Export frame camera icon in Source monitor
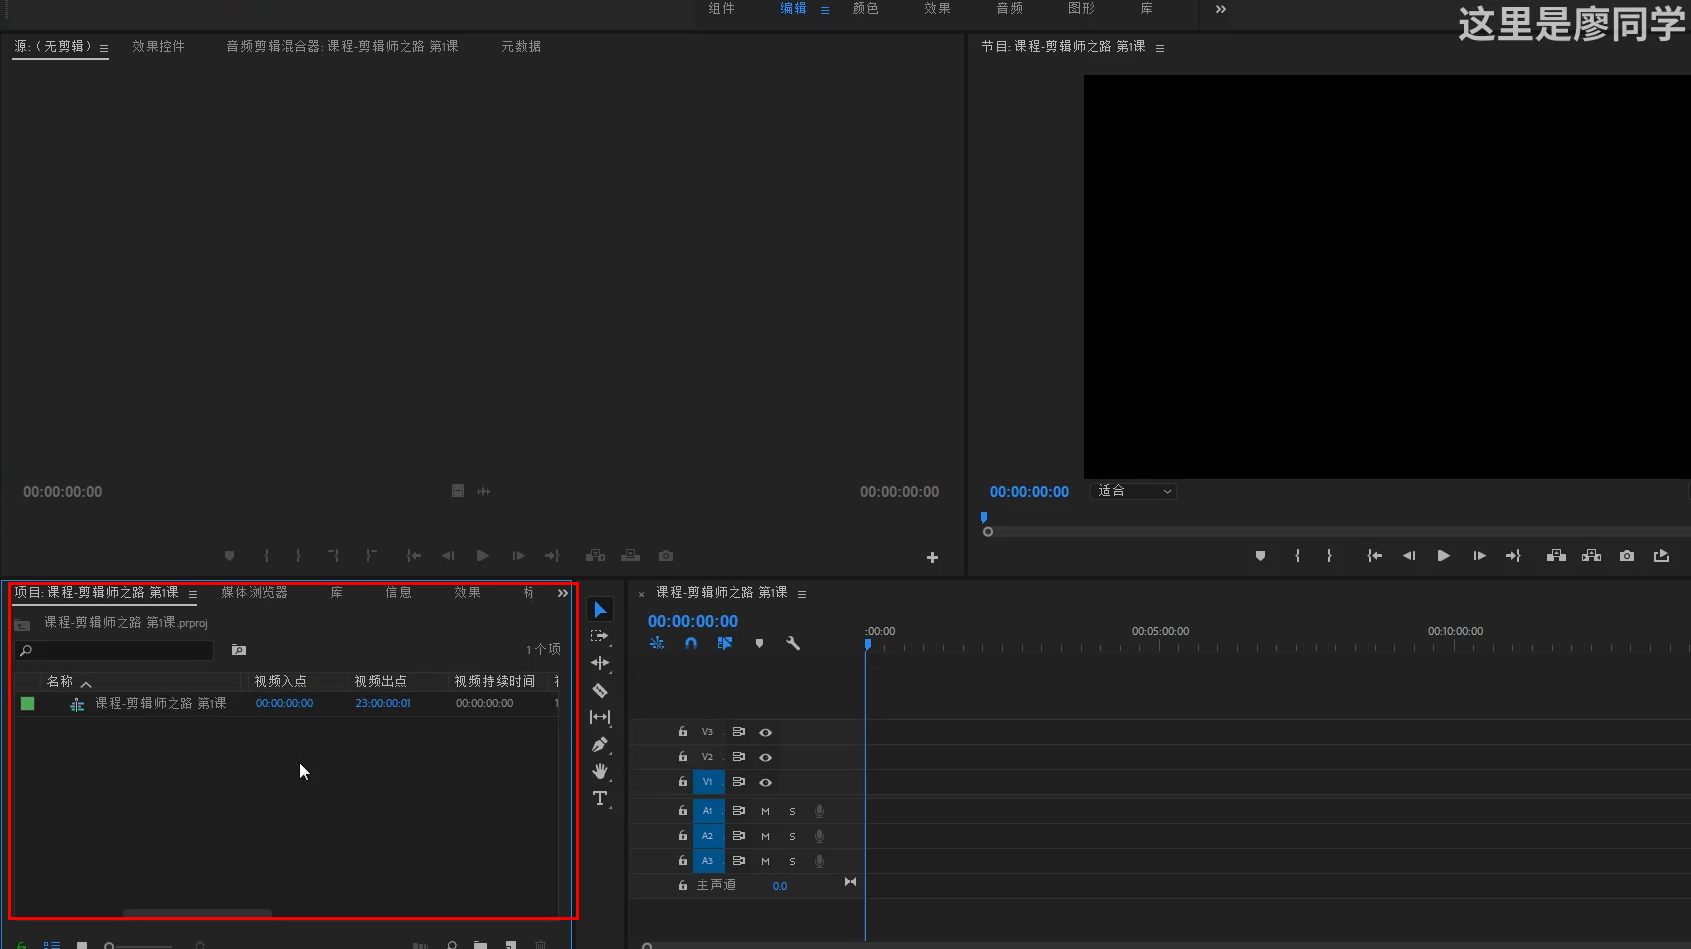 click(x=666, y=556)
